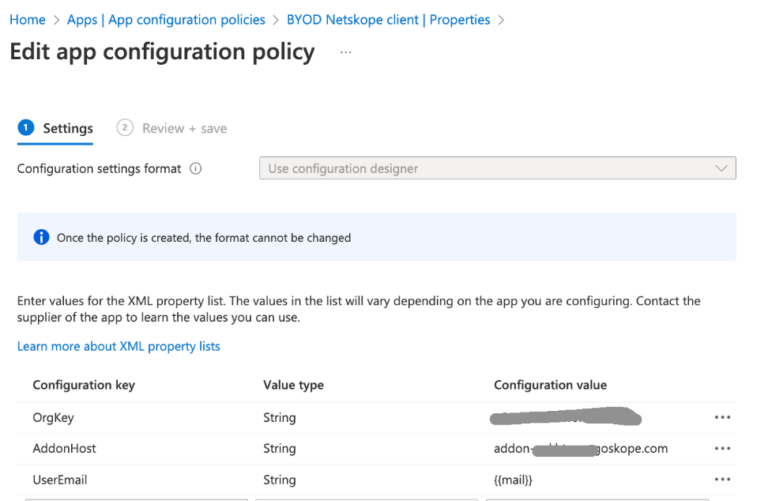Screen dimensions: 768x501
Task: Click info icon next to Configuration settings format
Action: click(196, 169)
